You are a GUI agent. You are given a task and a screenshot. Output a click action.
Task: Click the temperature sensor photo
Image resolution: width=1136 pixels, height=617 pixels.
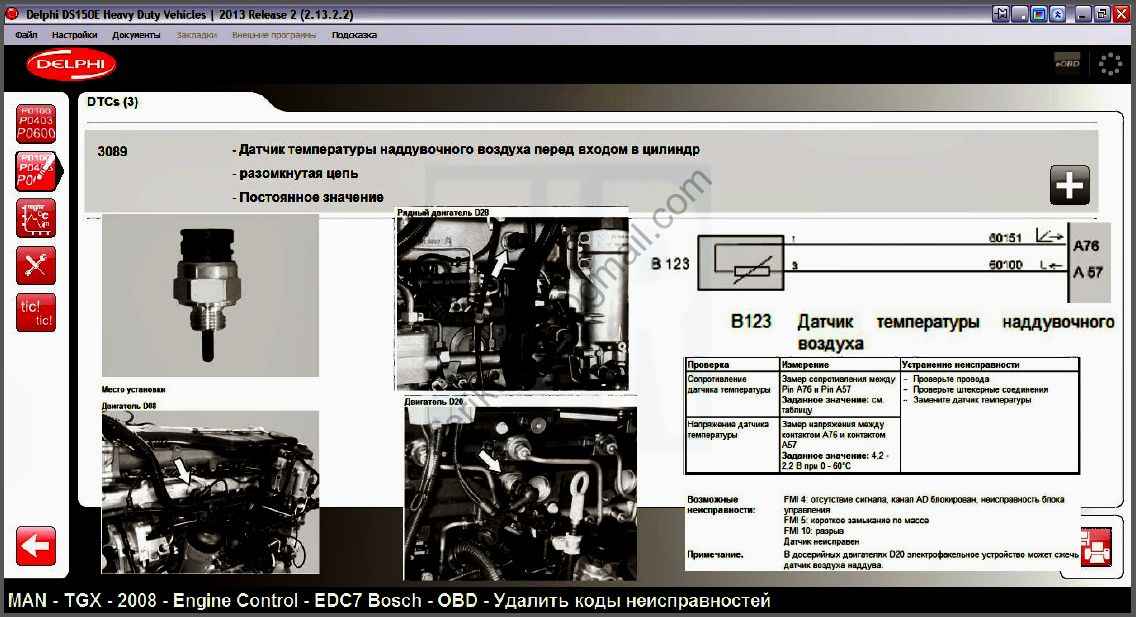tap(210, 295)
